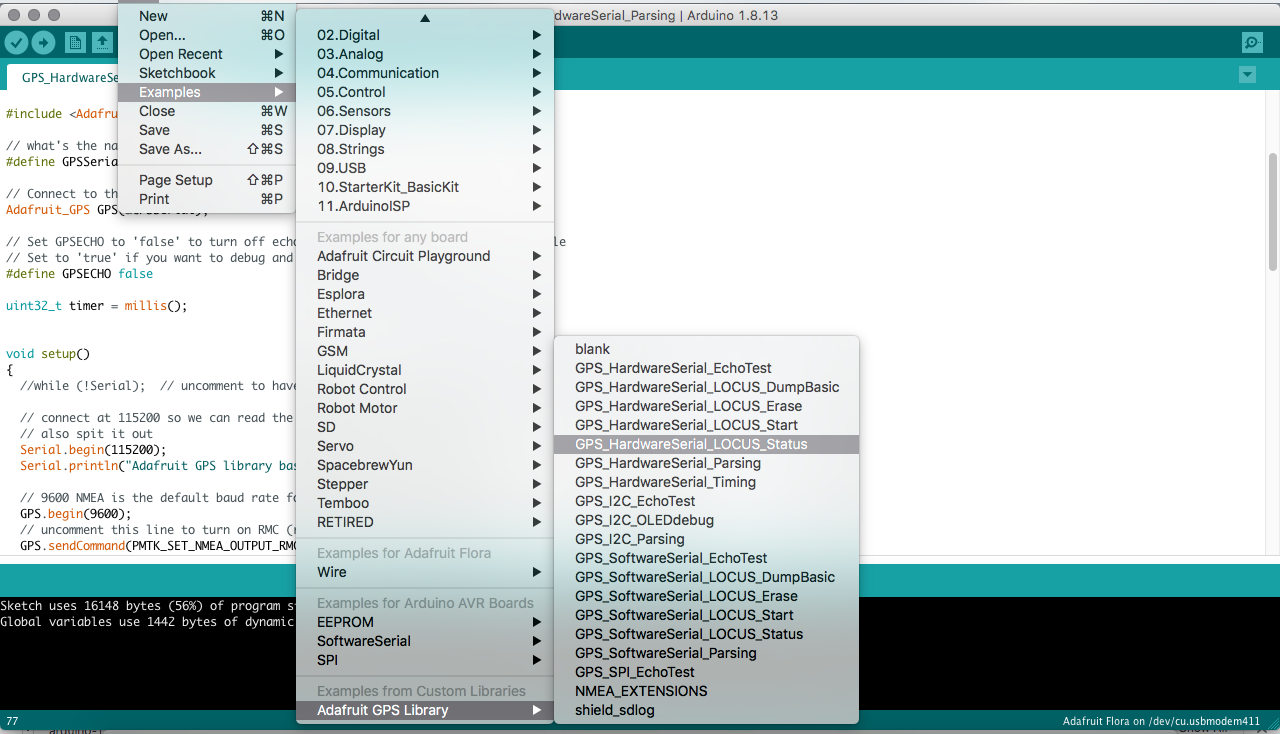
Task: Open GPS_HardwareSerial_LOCUS_Status example
Action: [x=706, y=444]
